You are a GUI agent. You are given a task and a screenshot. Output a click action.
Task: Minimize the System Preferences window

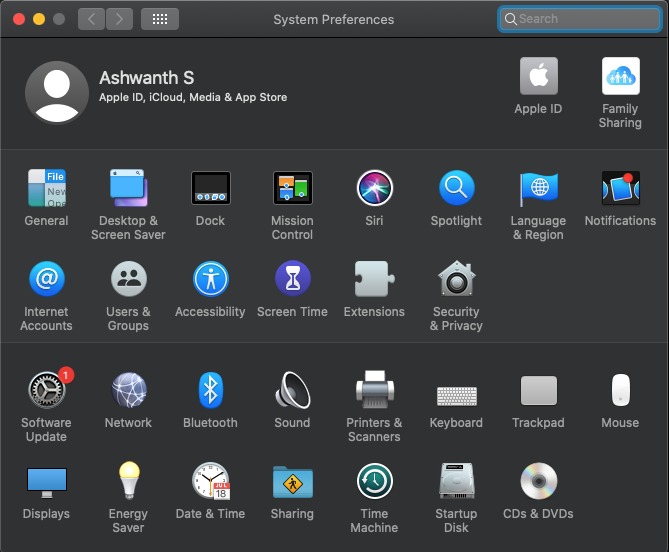coord(39,19)
